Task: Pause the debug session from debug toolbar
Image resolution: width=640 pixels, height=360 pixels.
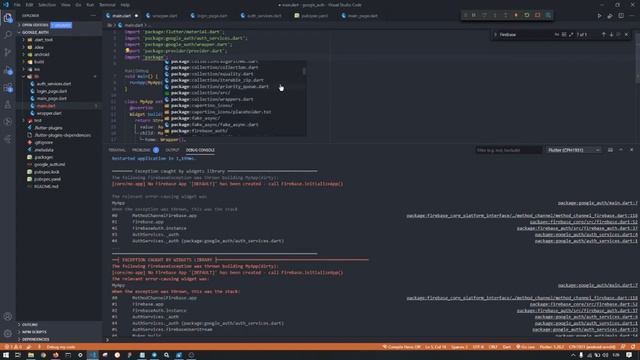Action: tap(473, 15)
